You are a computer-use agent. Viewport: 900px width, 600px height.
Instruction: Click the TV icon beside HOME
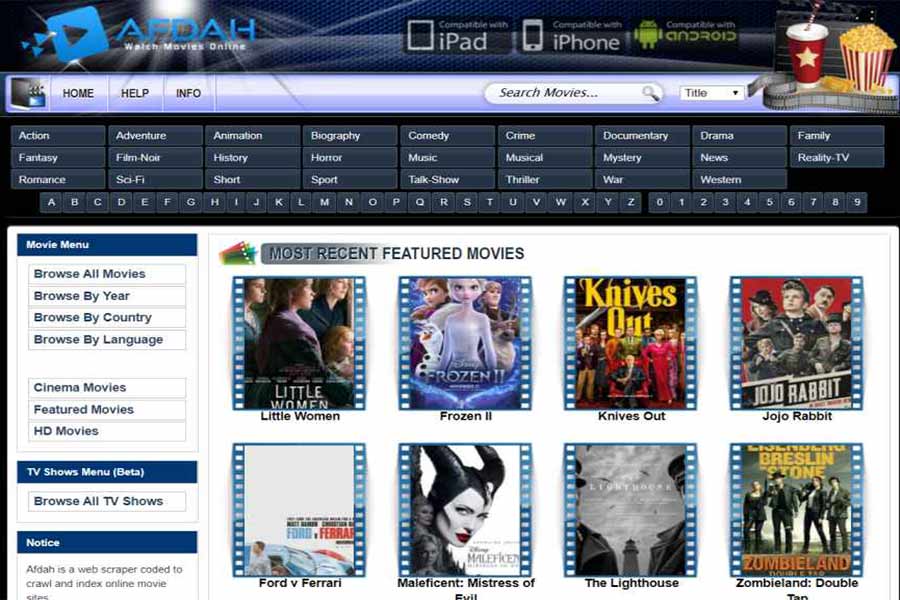pos(28,94)
